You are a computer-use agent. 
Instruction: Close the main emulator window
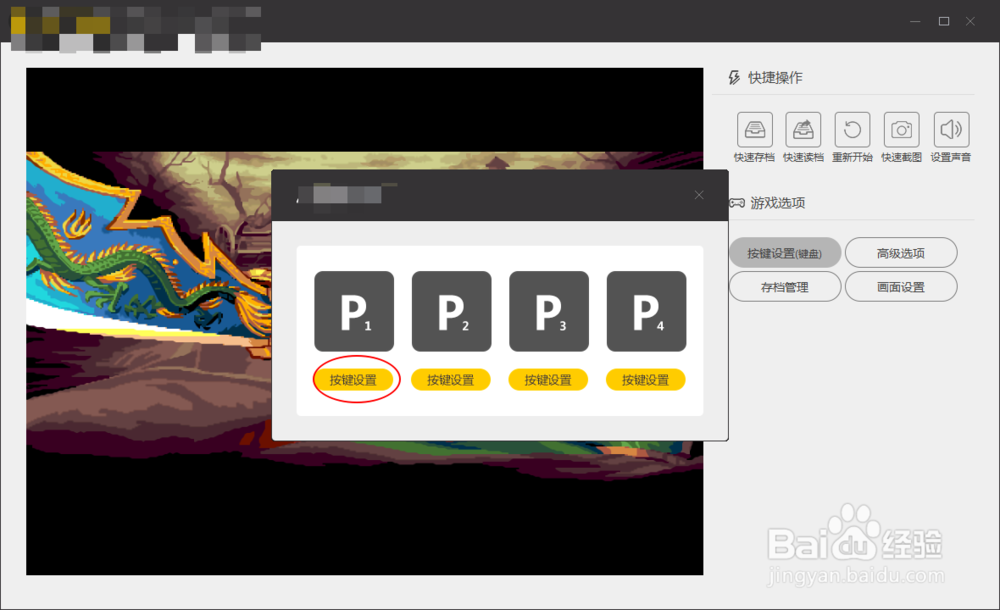click(971, 21)
